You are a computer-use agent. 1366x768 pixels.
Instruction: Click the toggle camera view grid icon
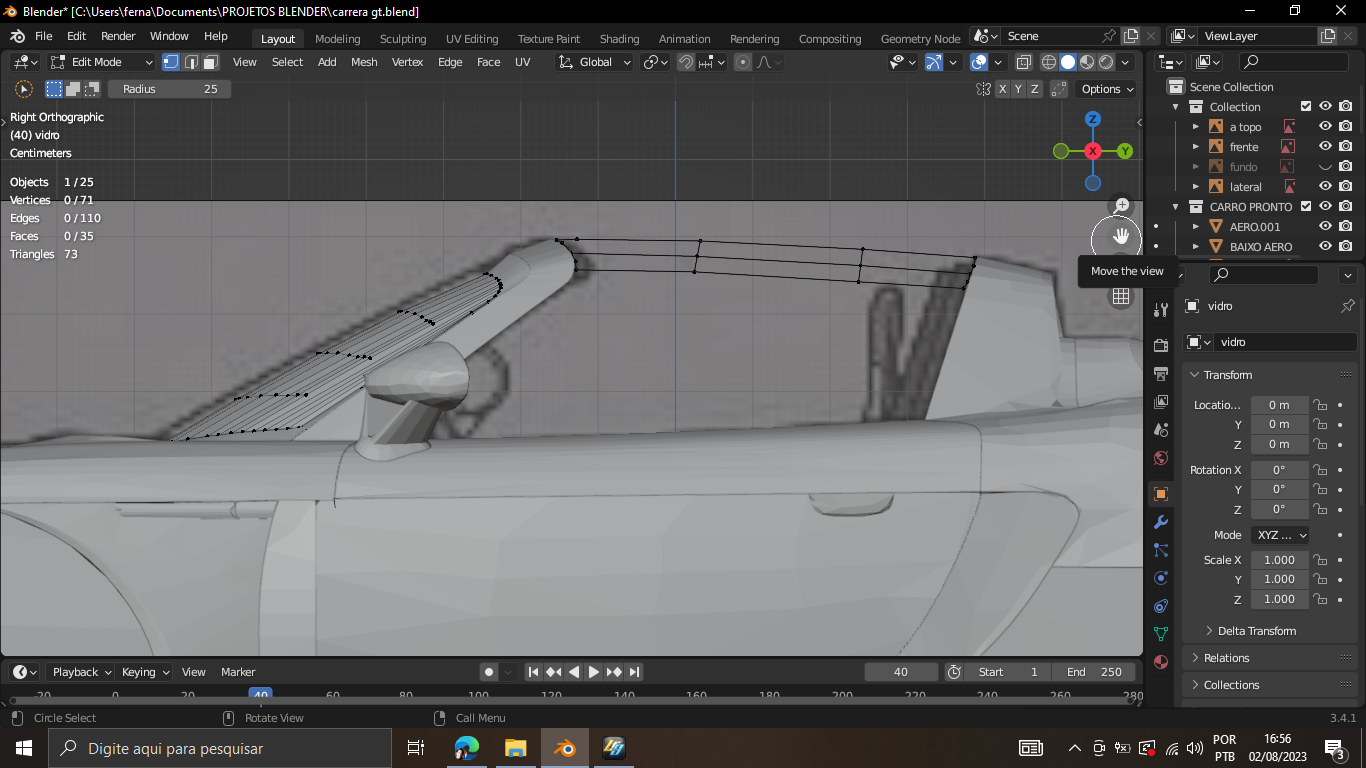1121,296
